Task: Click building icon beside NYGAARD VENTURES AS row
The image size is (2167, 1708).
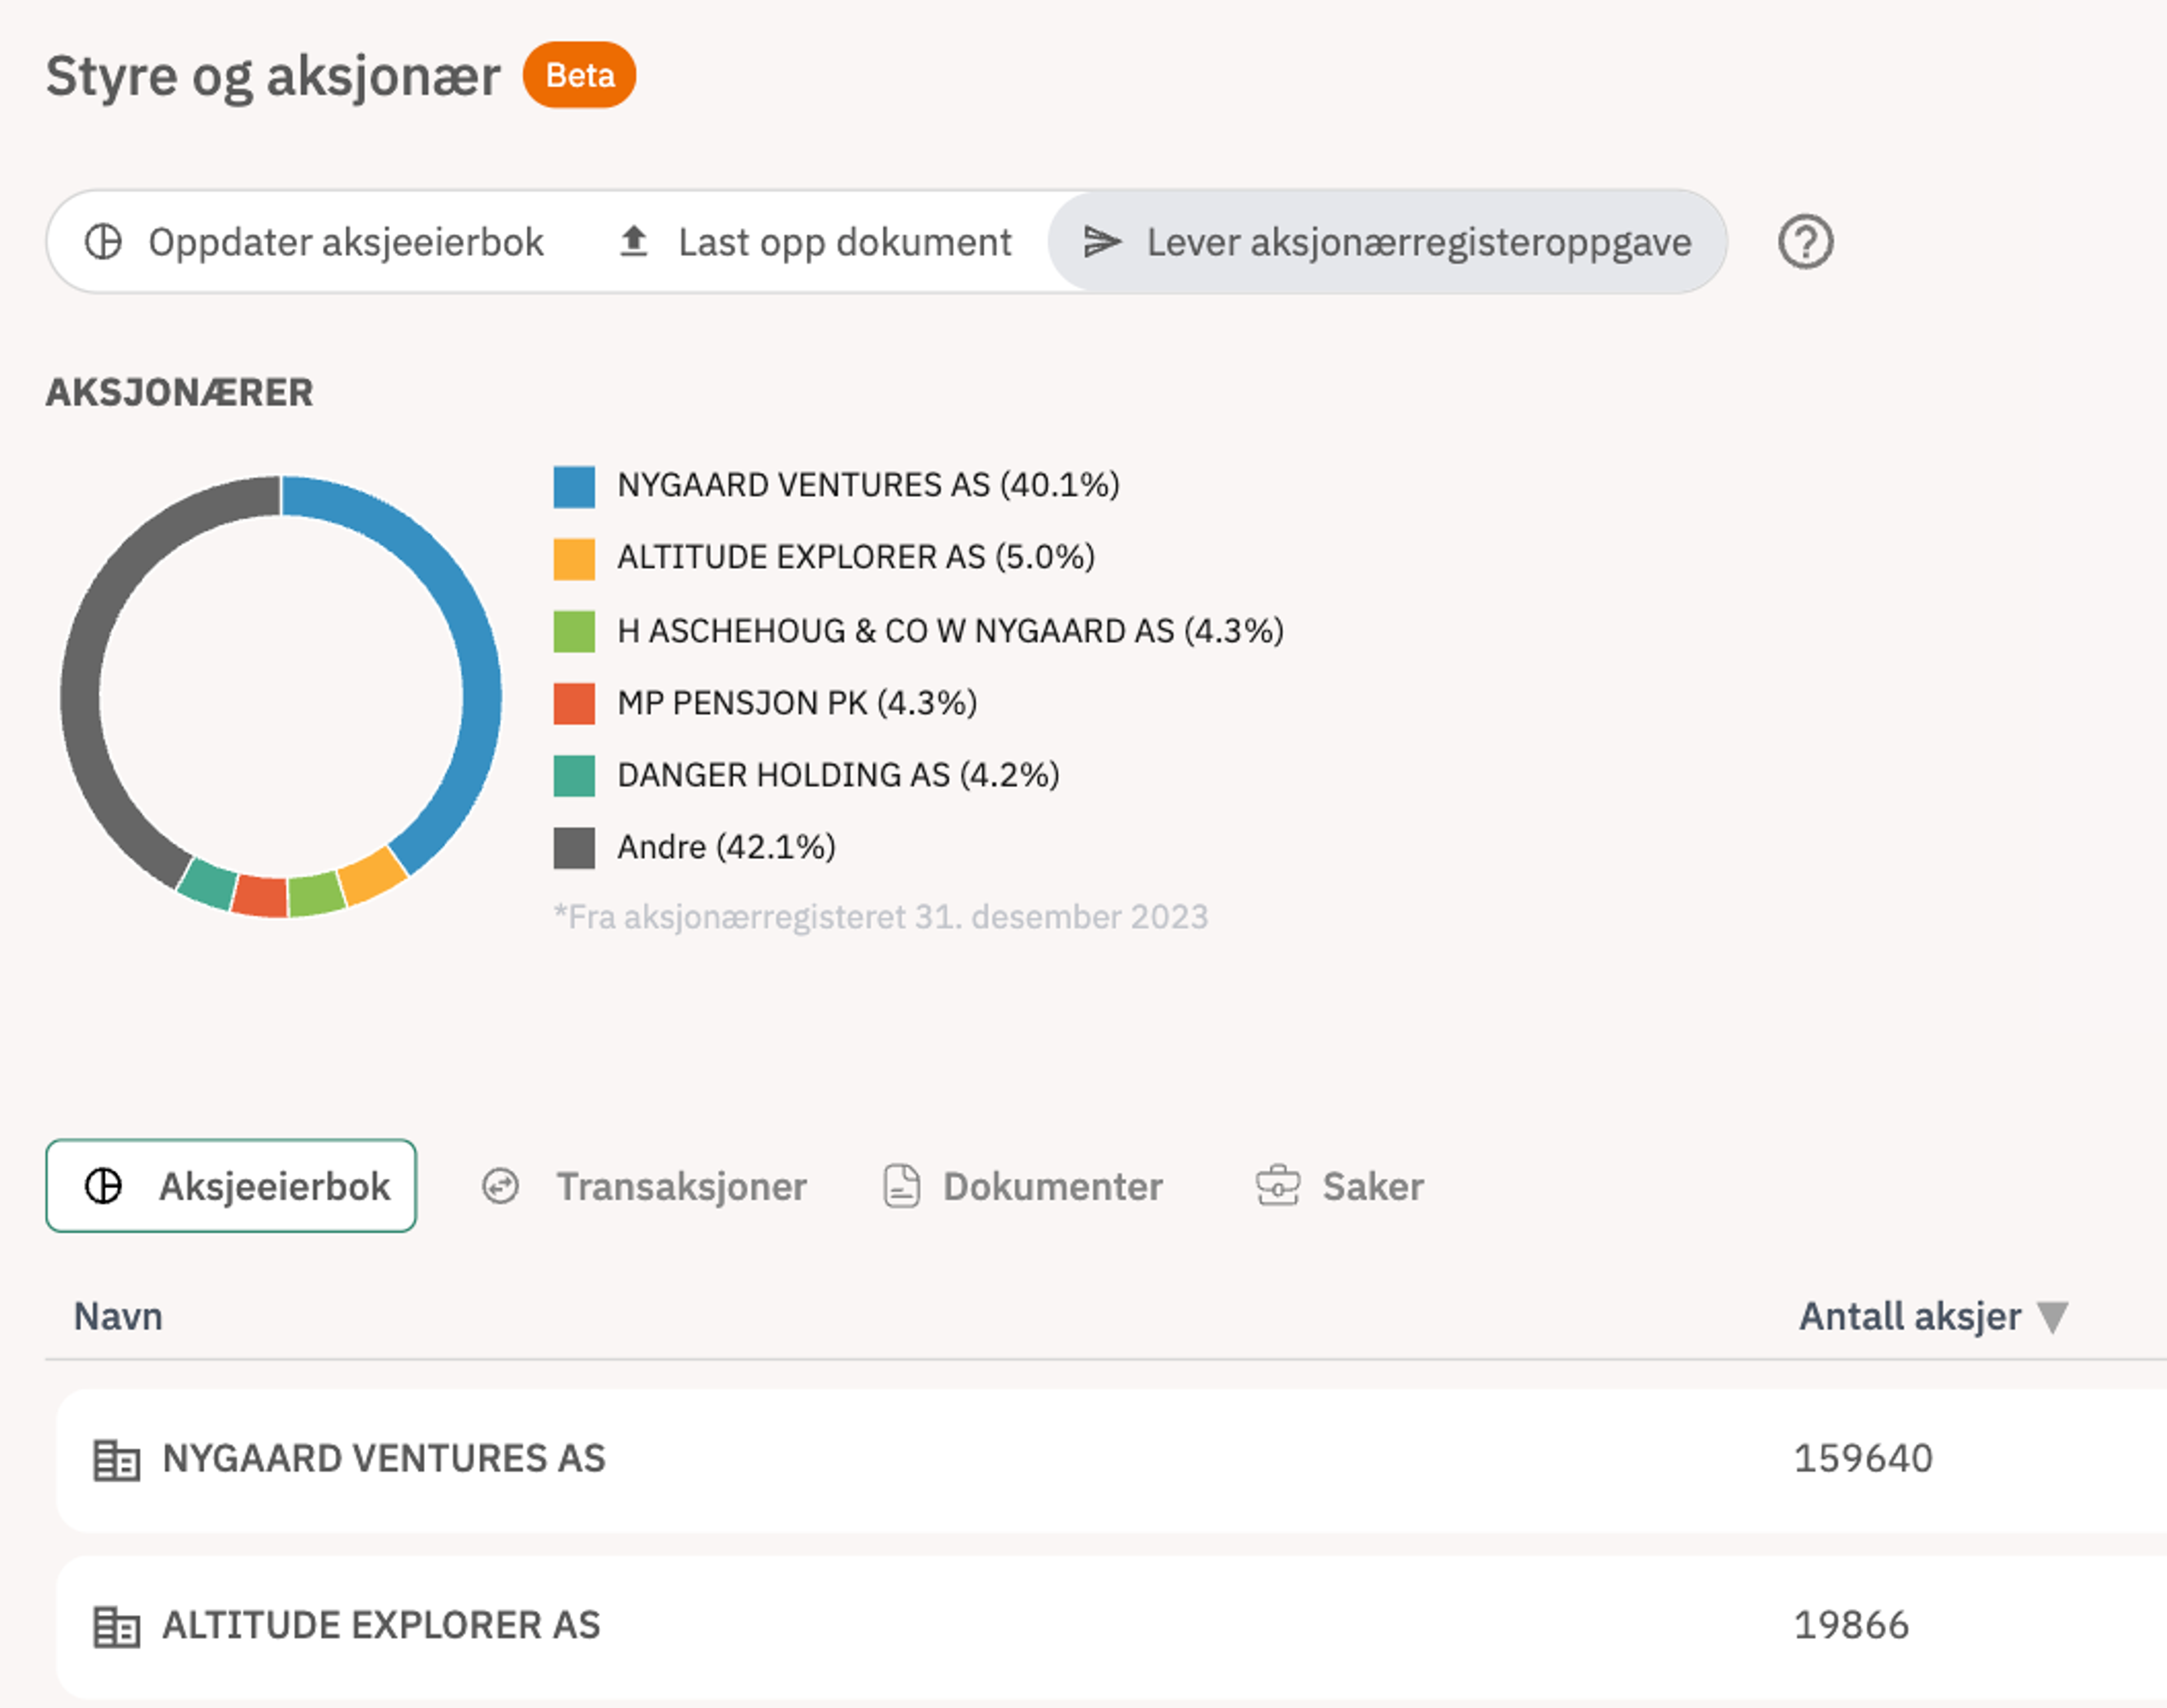Action: pyautogui.click(x=116, y=1459)
